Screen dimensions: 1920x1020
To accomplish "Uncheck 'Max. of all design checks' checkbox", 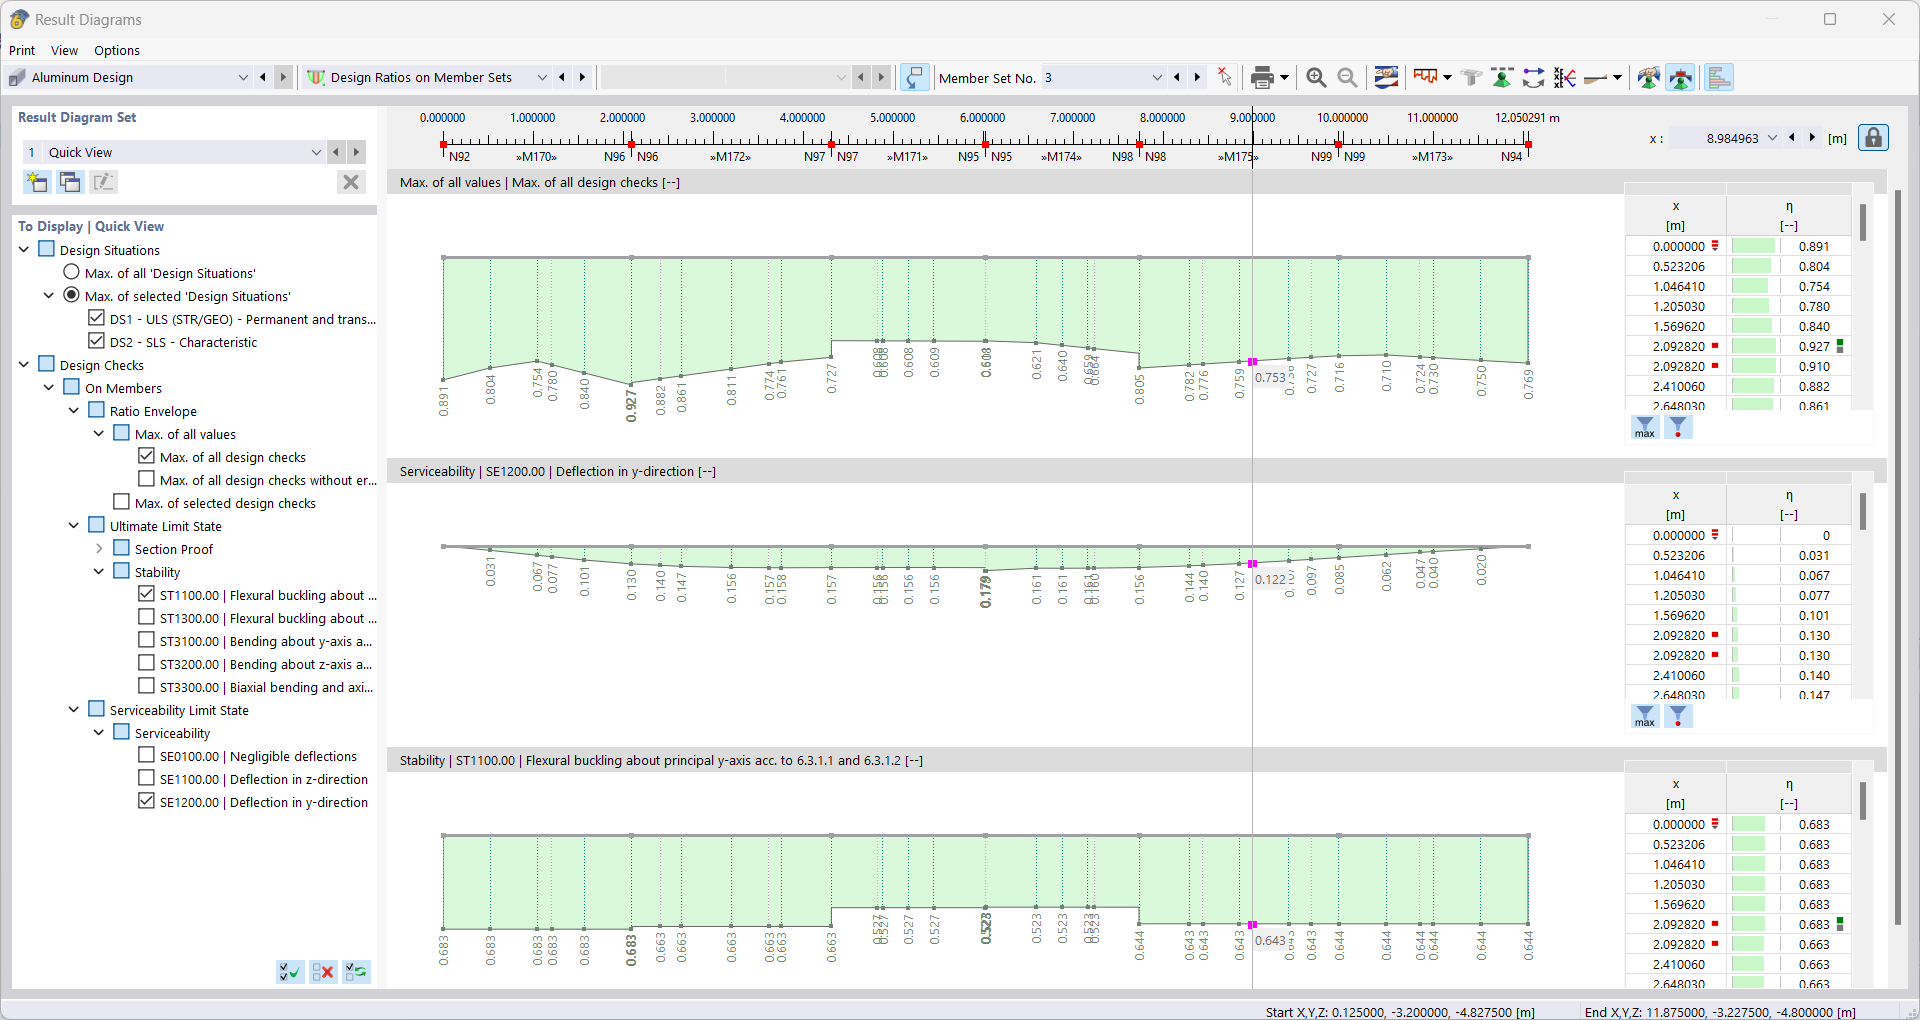I will point(146,456).
